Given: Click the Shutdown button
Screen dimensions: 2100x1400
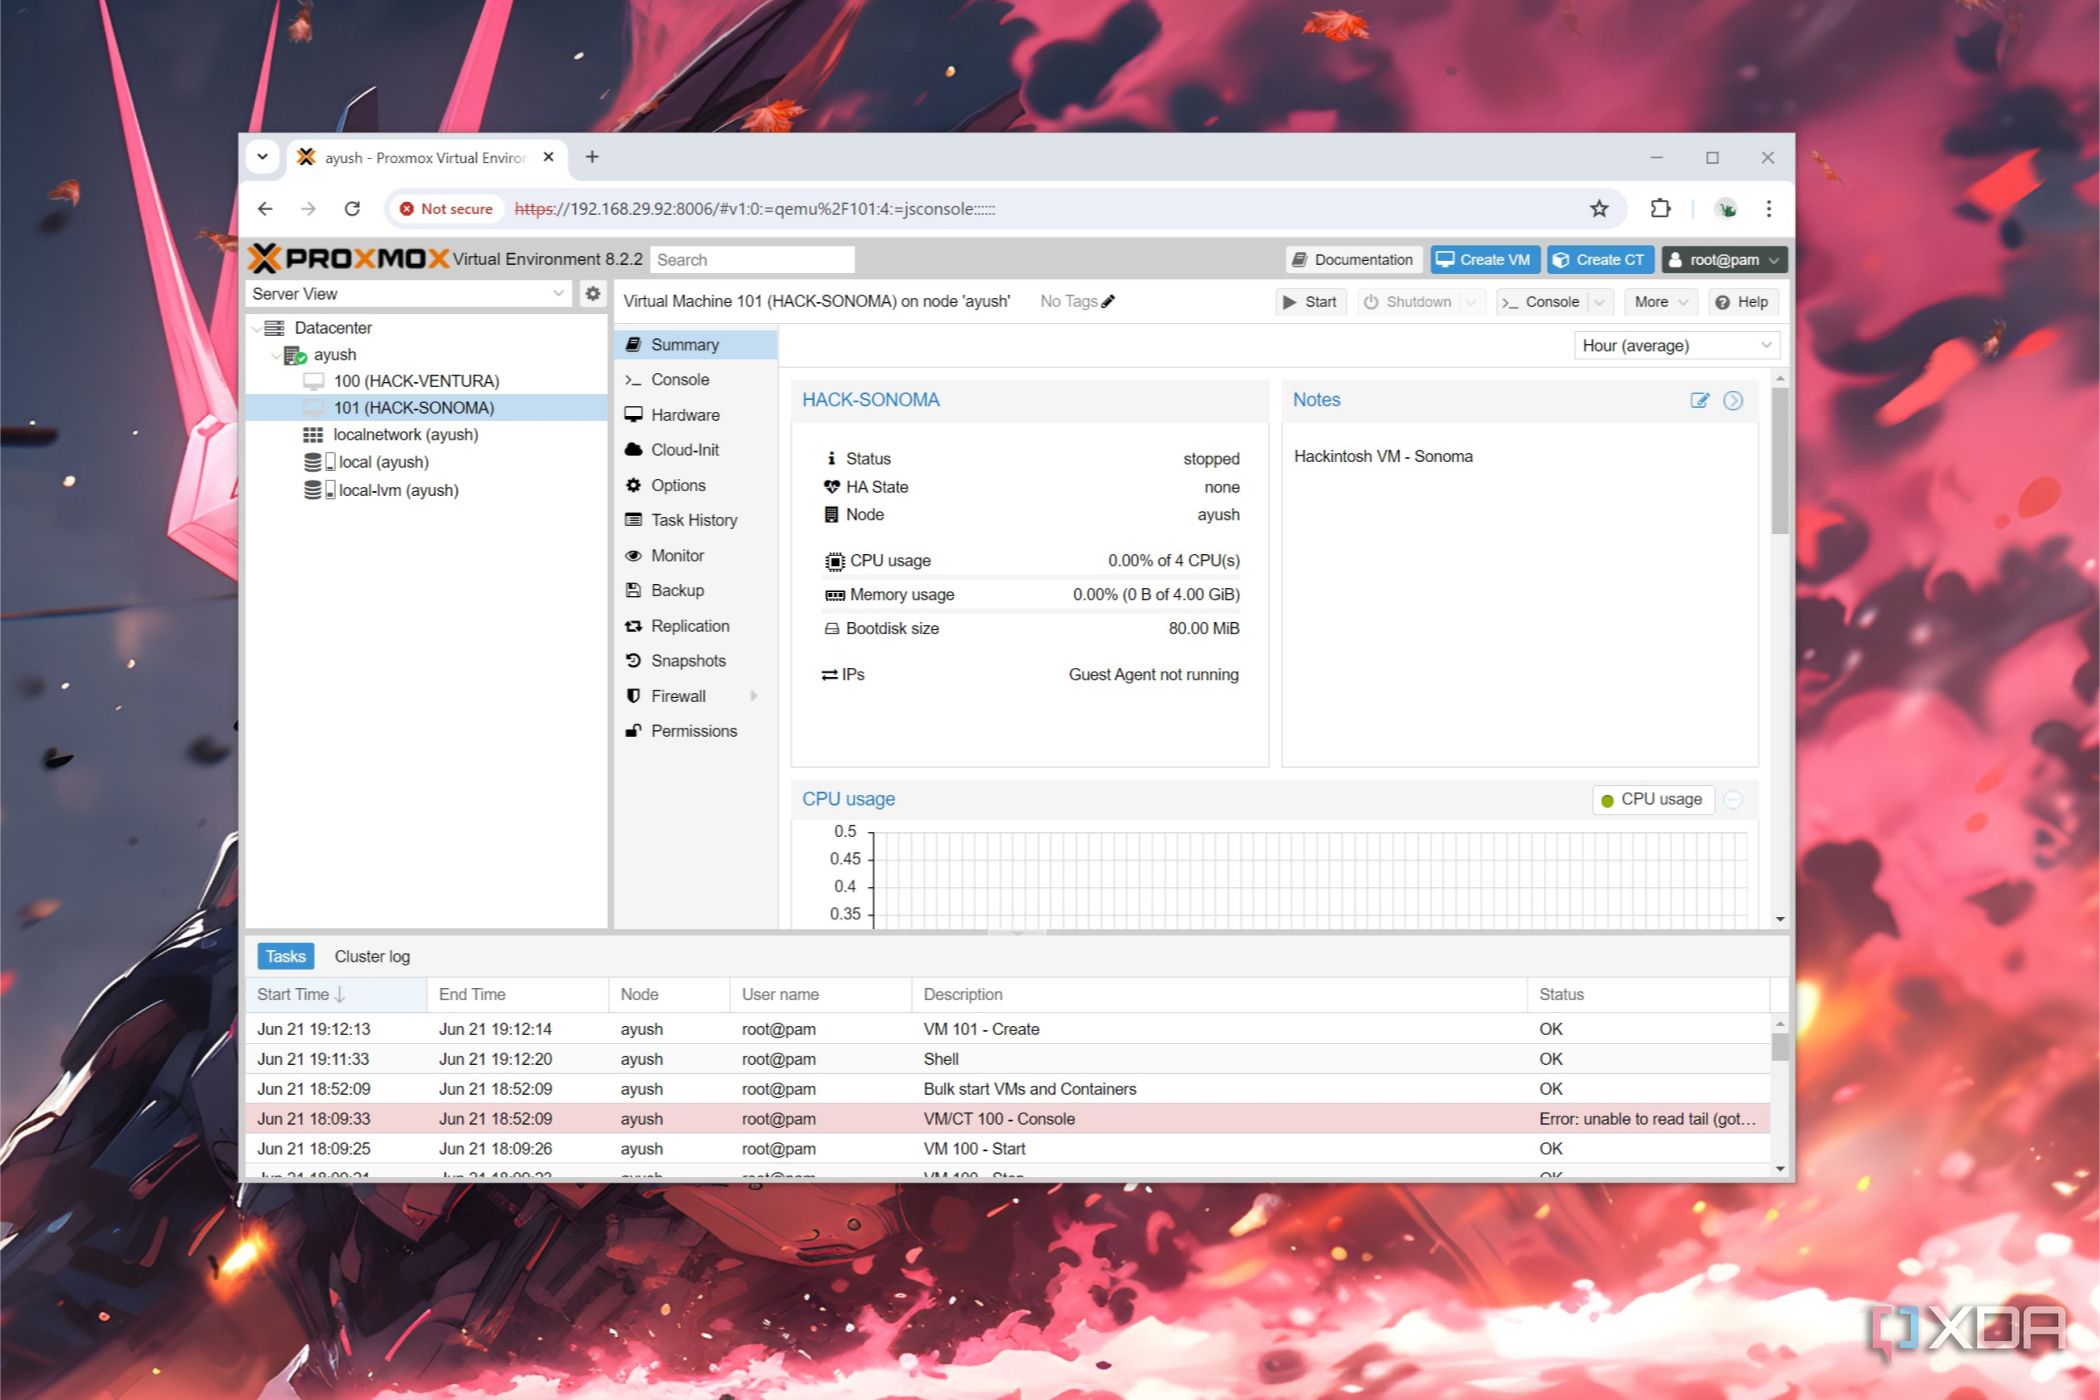Looking at the screenshot, I should point(1408,301).
